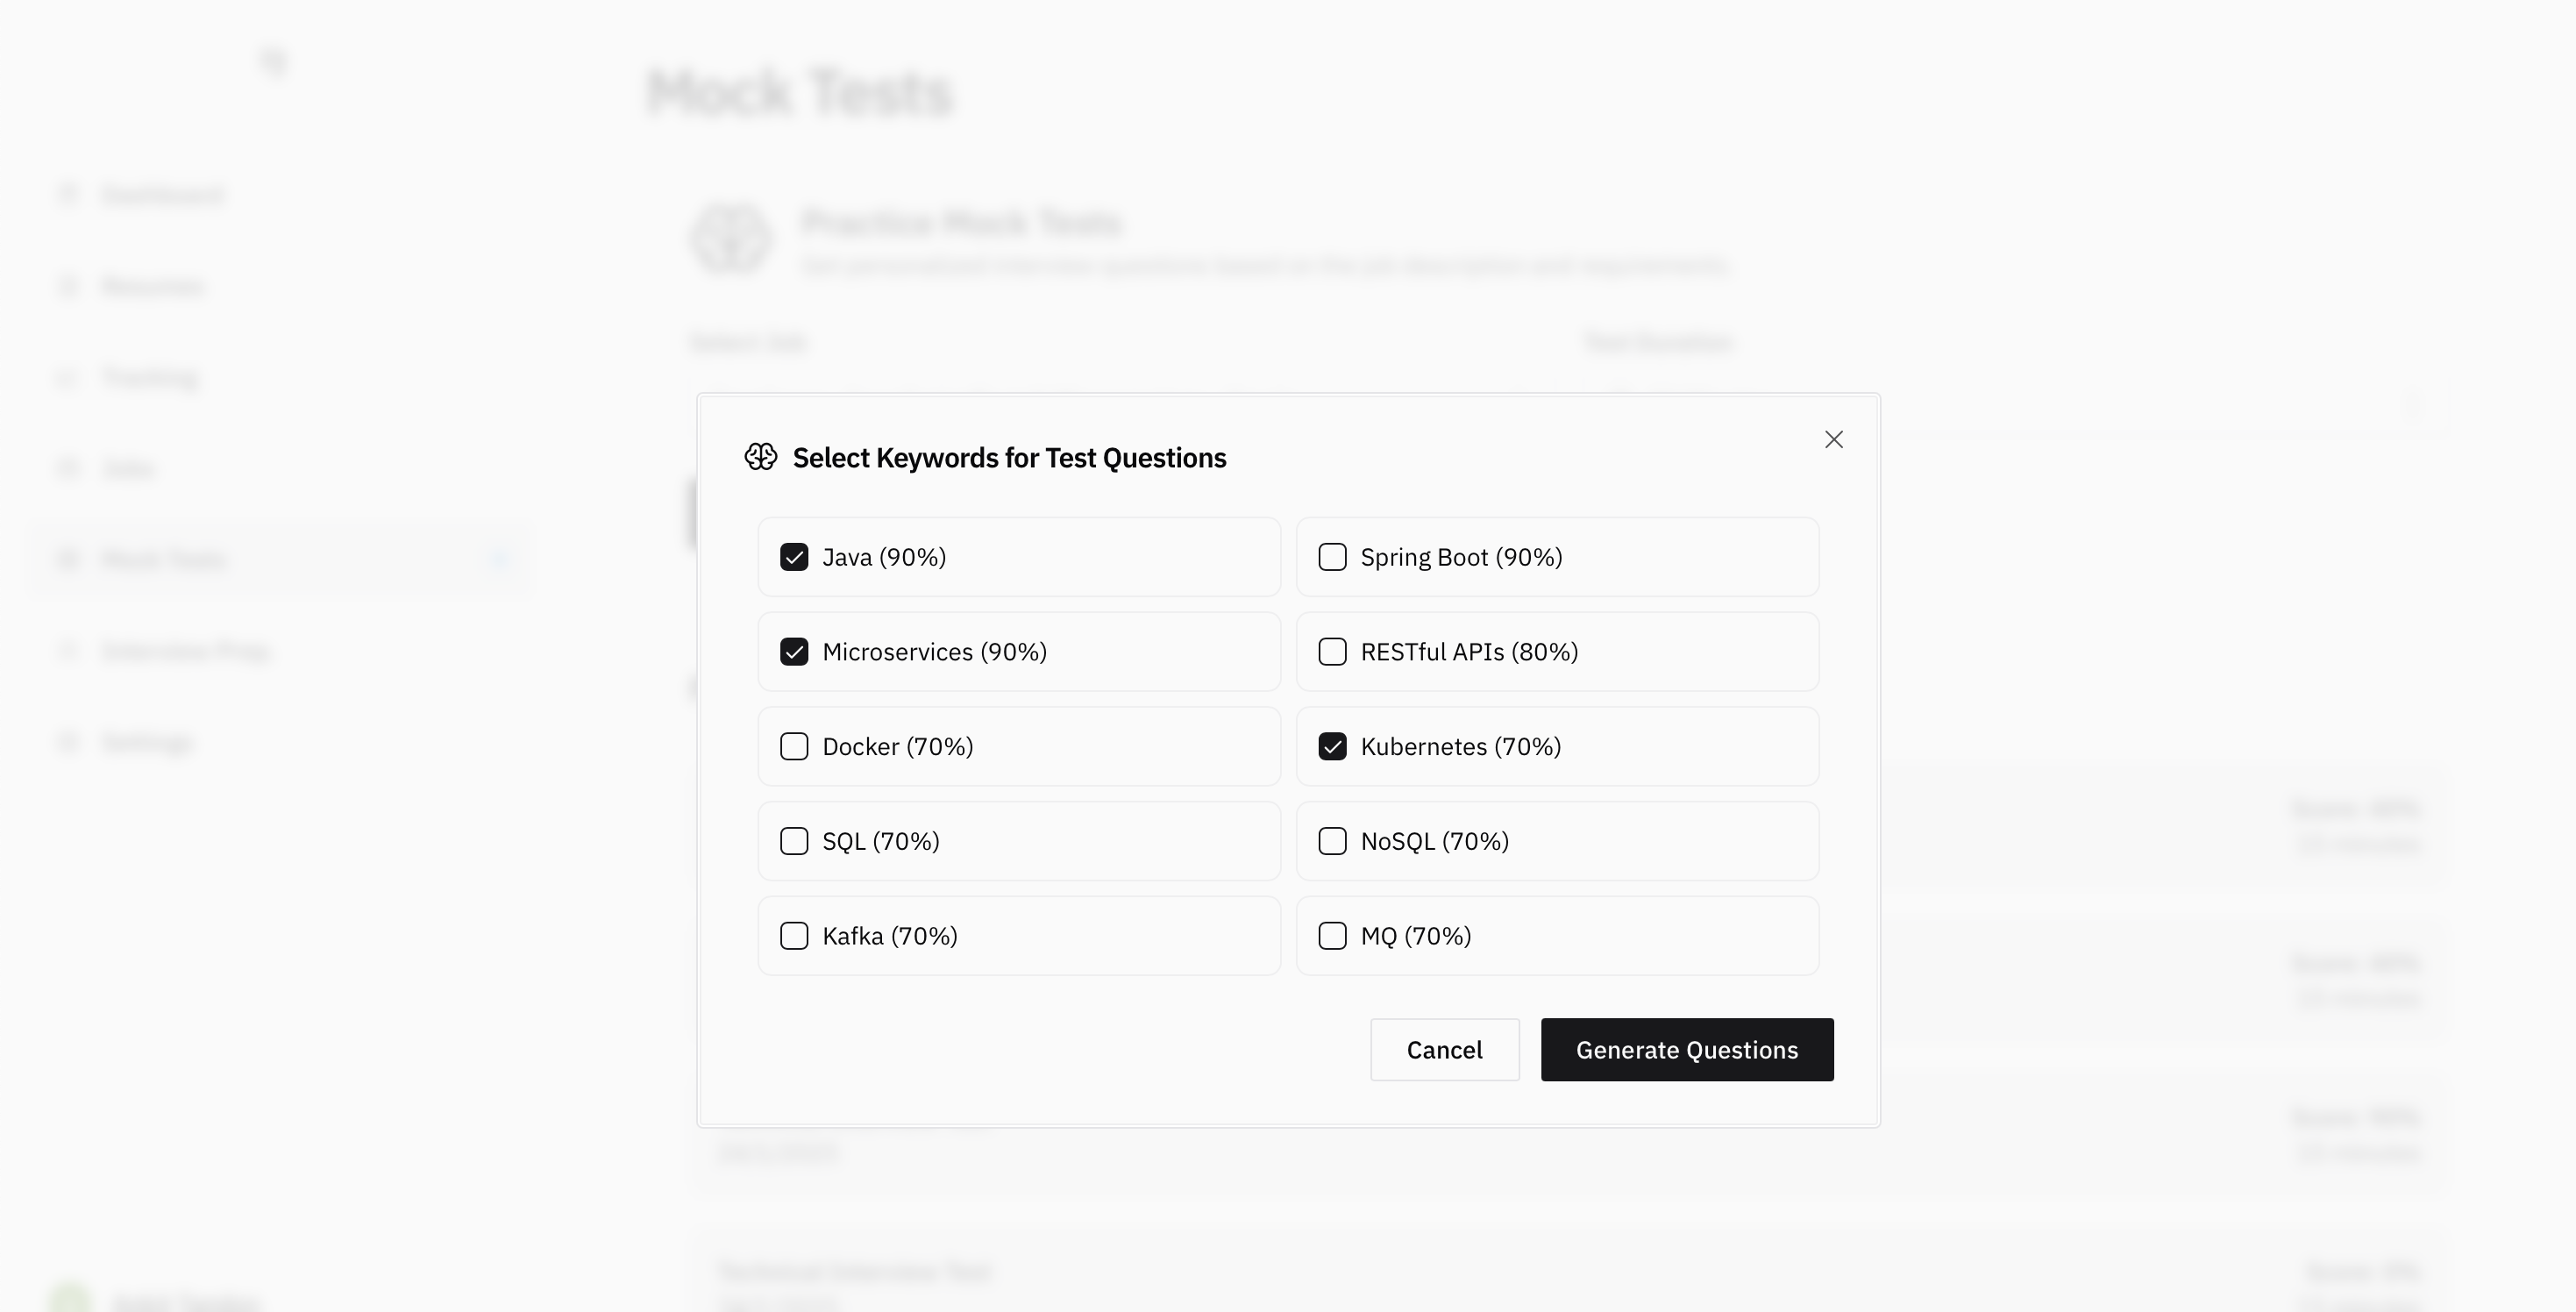Screen dimensions: 2576x1312
Task: Deselect the Microservices (90%) keyword
Action: coord(794,652)
